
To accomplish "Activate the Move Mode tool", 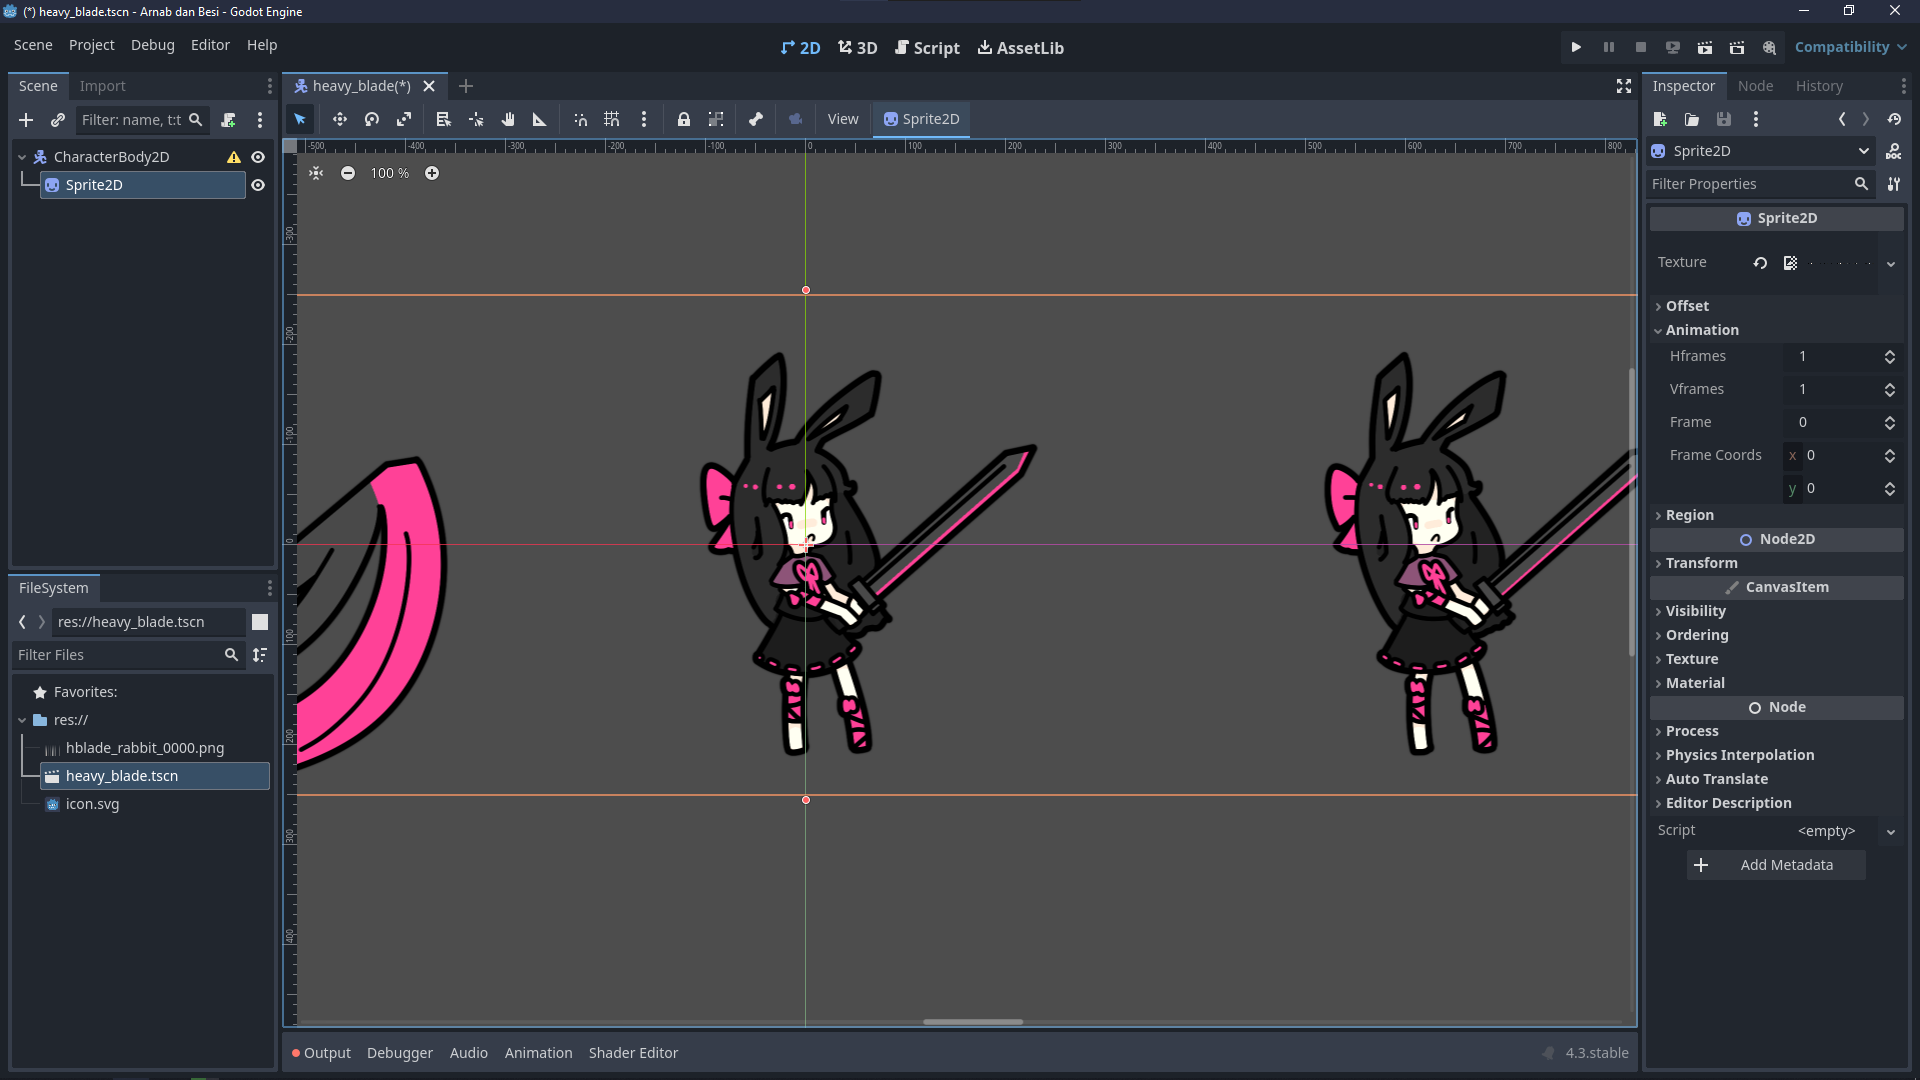I will [x=340, y=119].
